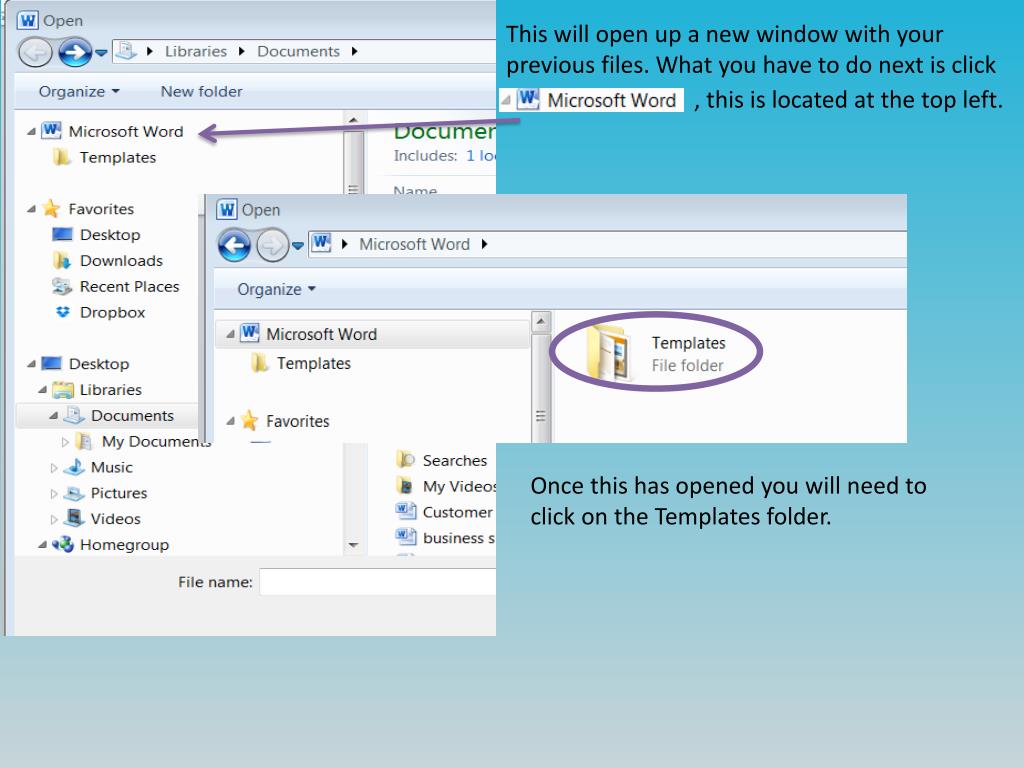Expand the Videos library node
The height and width of the screenshot is (768, 1024).
[54, 519]
